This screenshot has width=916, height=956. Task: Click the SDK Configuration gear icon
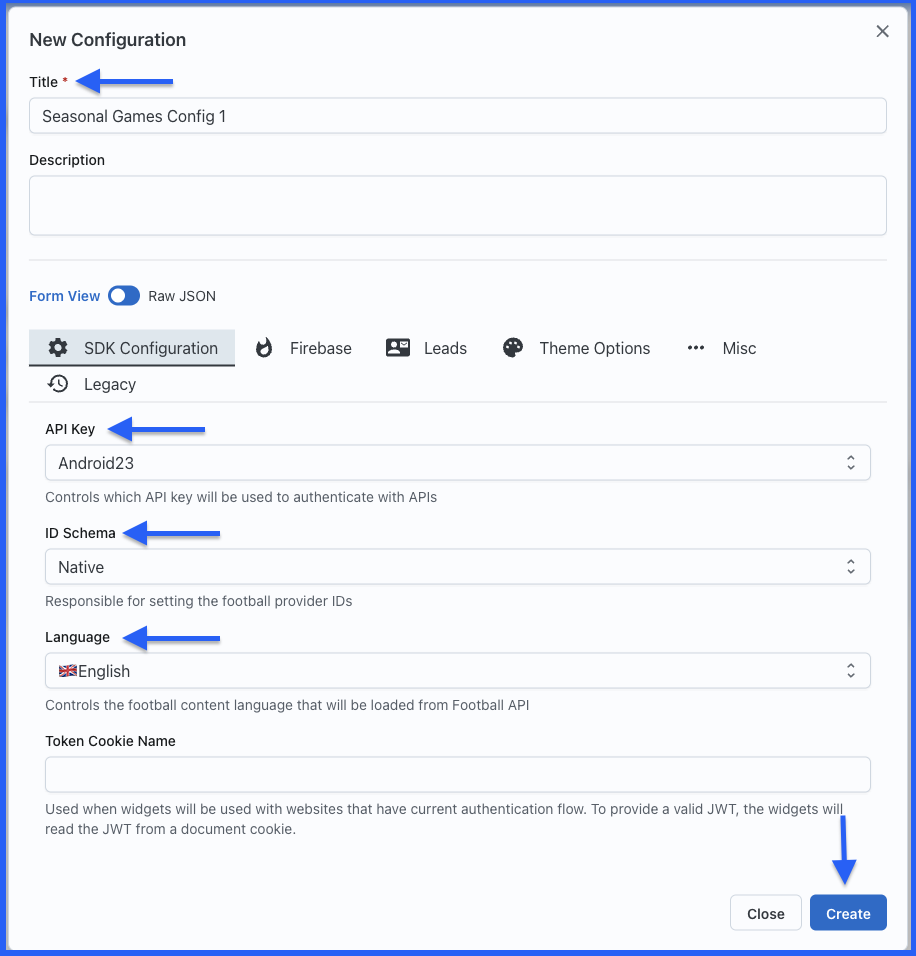click(58, 348)
